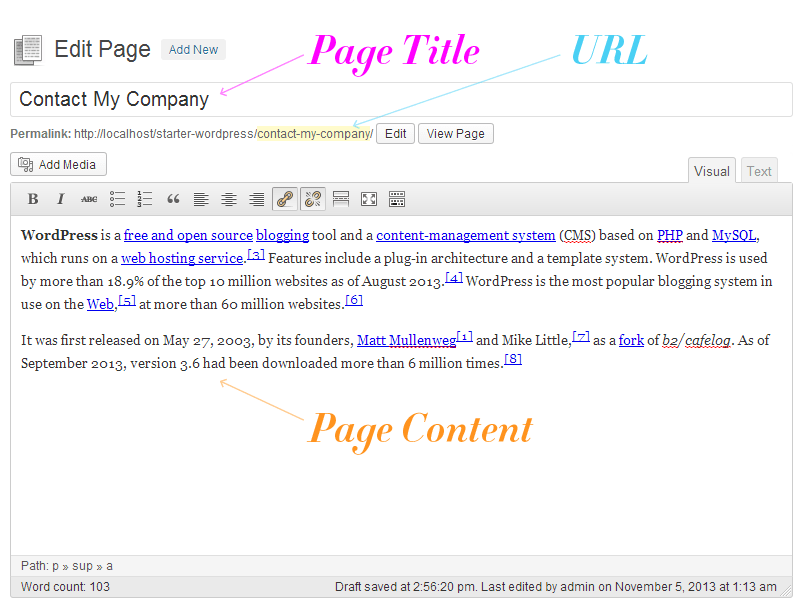The width and height of the screenshot is (802, 610).
Task: Open the Web link in first paragraph
Action: (100, 304)
